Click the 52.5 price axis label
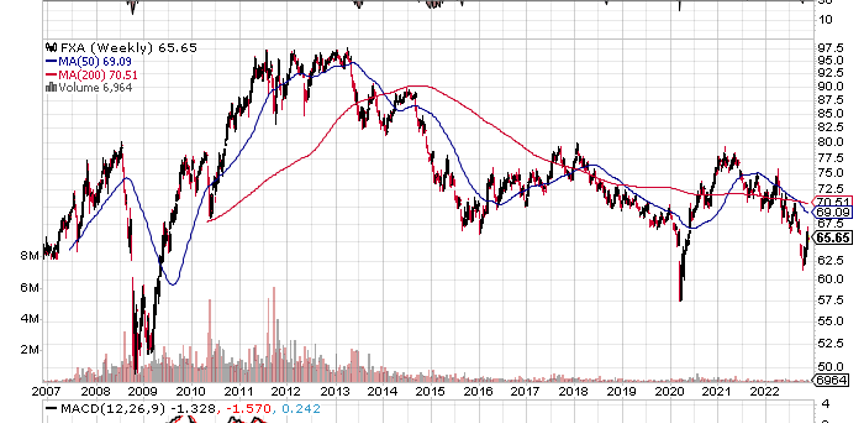Screen dimensions: 864x423 (830, 343)
